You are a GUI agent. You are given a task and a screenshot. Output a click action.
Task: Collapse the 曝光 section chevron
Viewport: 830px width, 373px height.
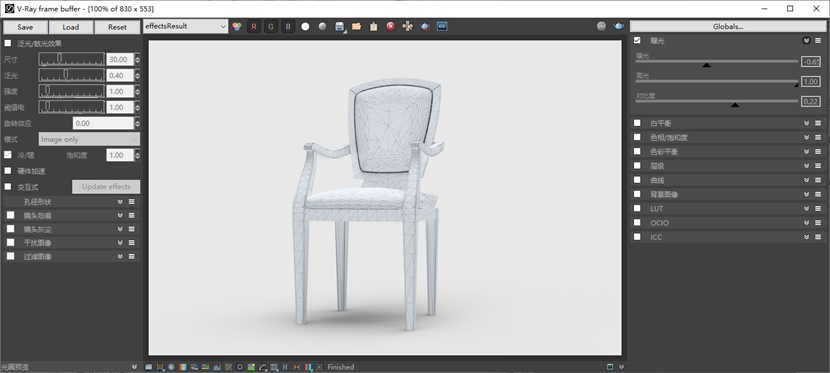(x=806, y=40)
